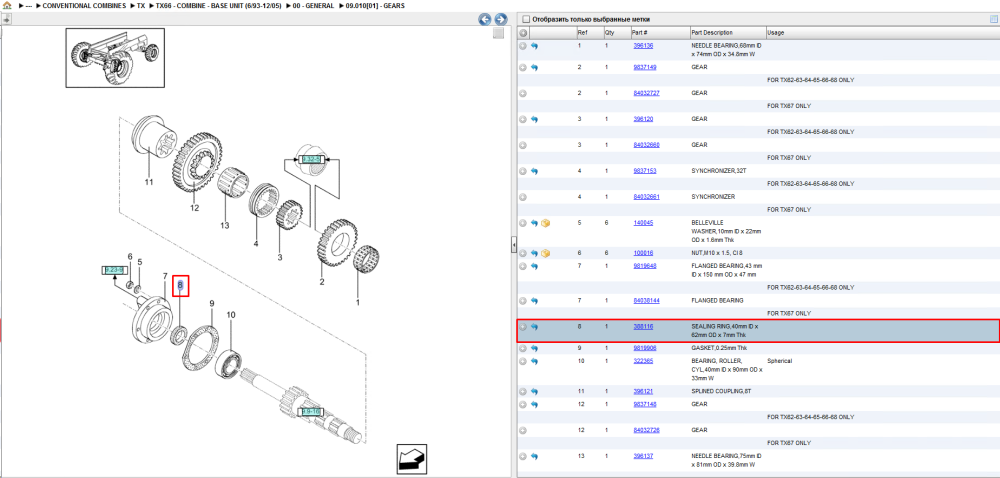Click the box icon for Belleville washer
The height and width of the screenshot is (478, 1000).
point(546,223)
